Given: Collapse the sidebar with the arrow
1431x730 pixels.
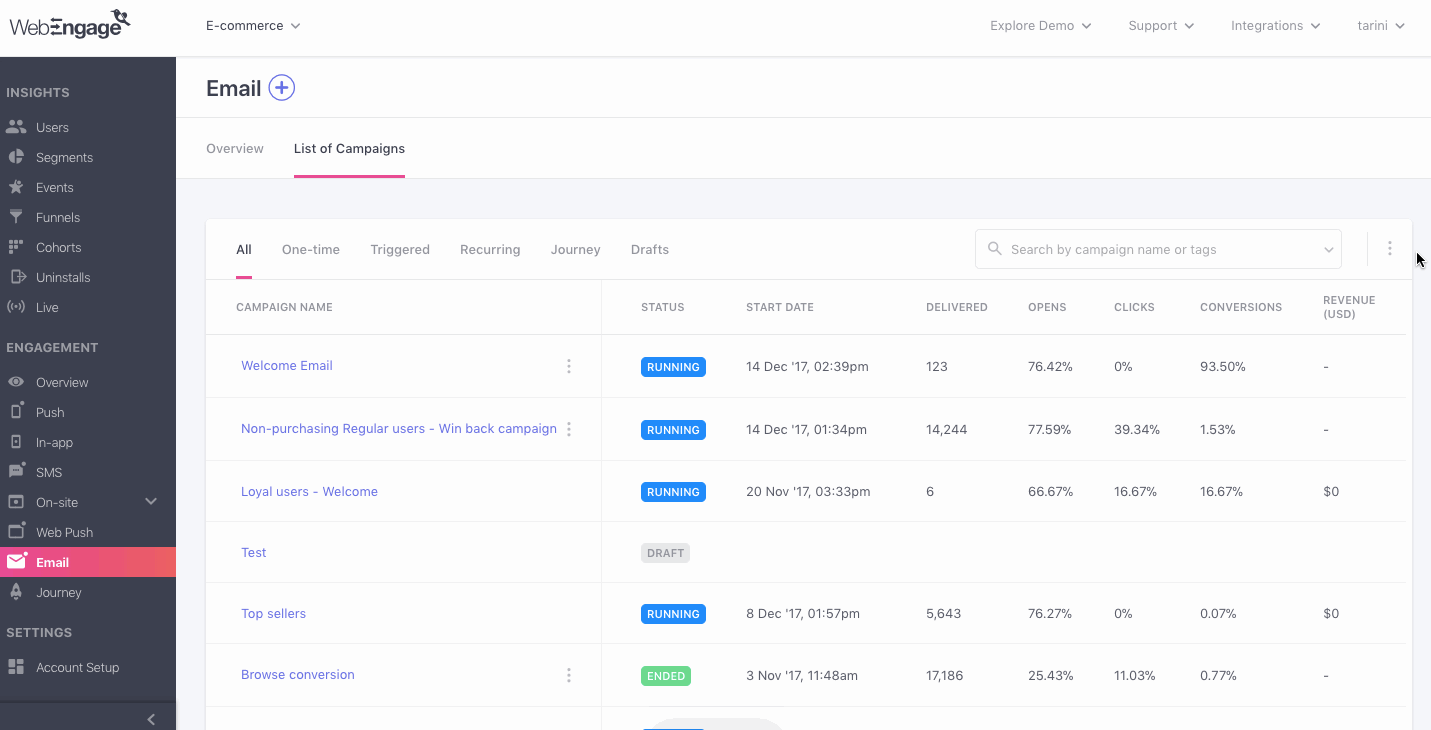Looking at the screenshot, I should point(151,718).
